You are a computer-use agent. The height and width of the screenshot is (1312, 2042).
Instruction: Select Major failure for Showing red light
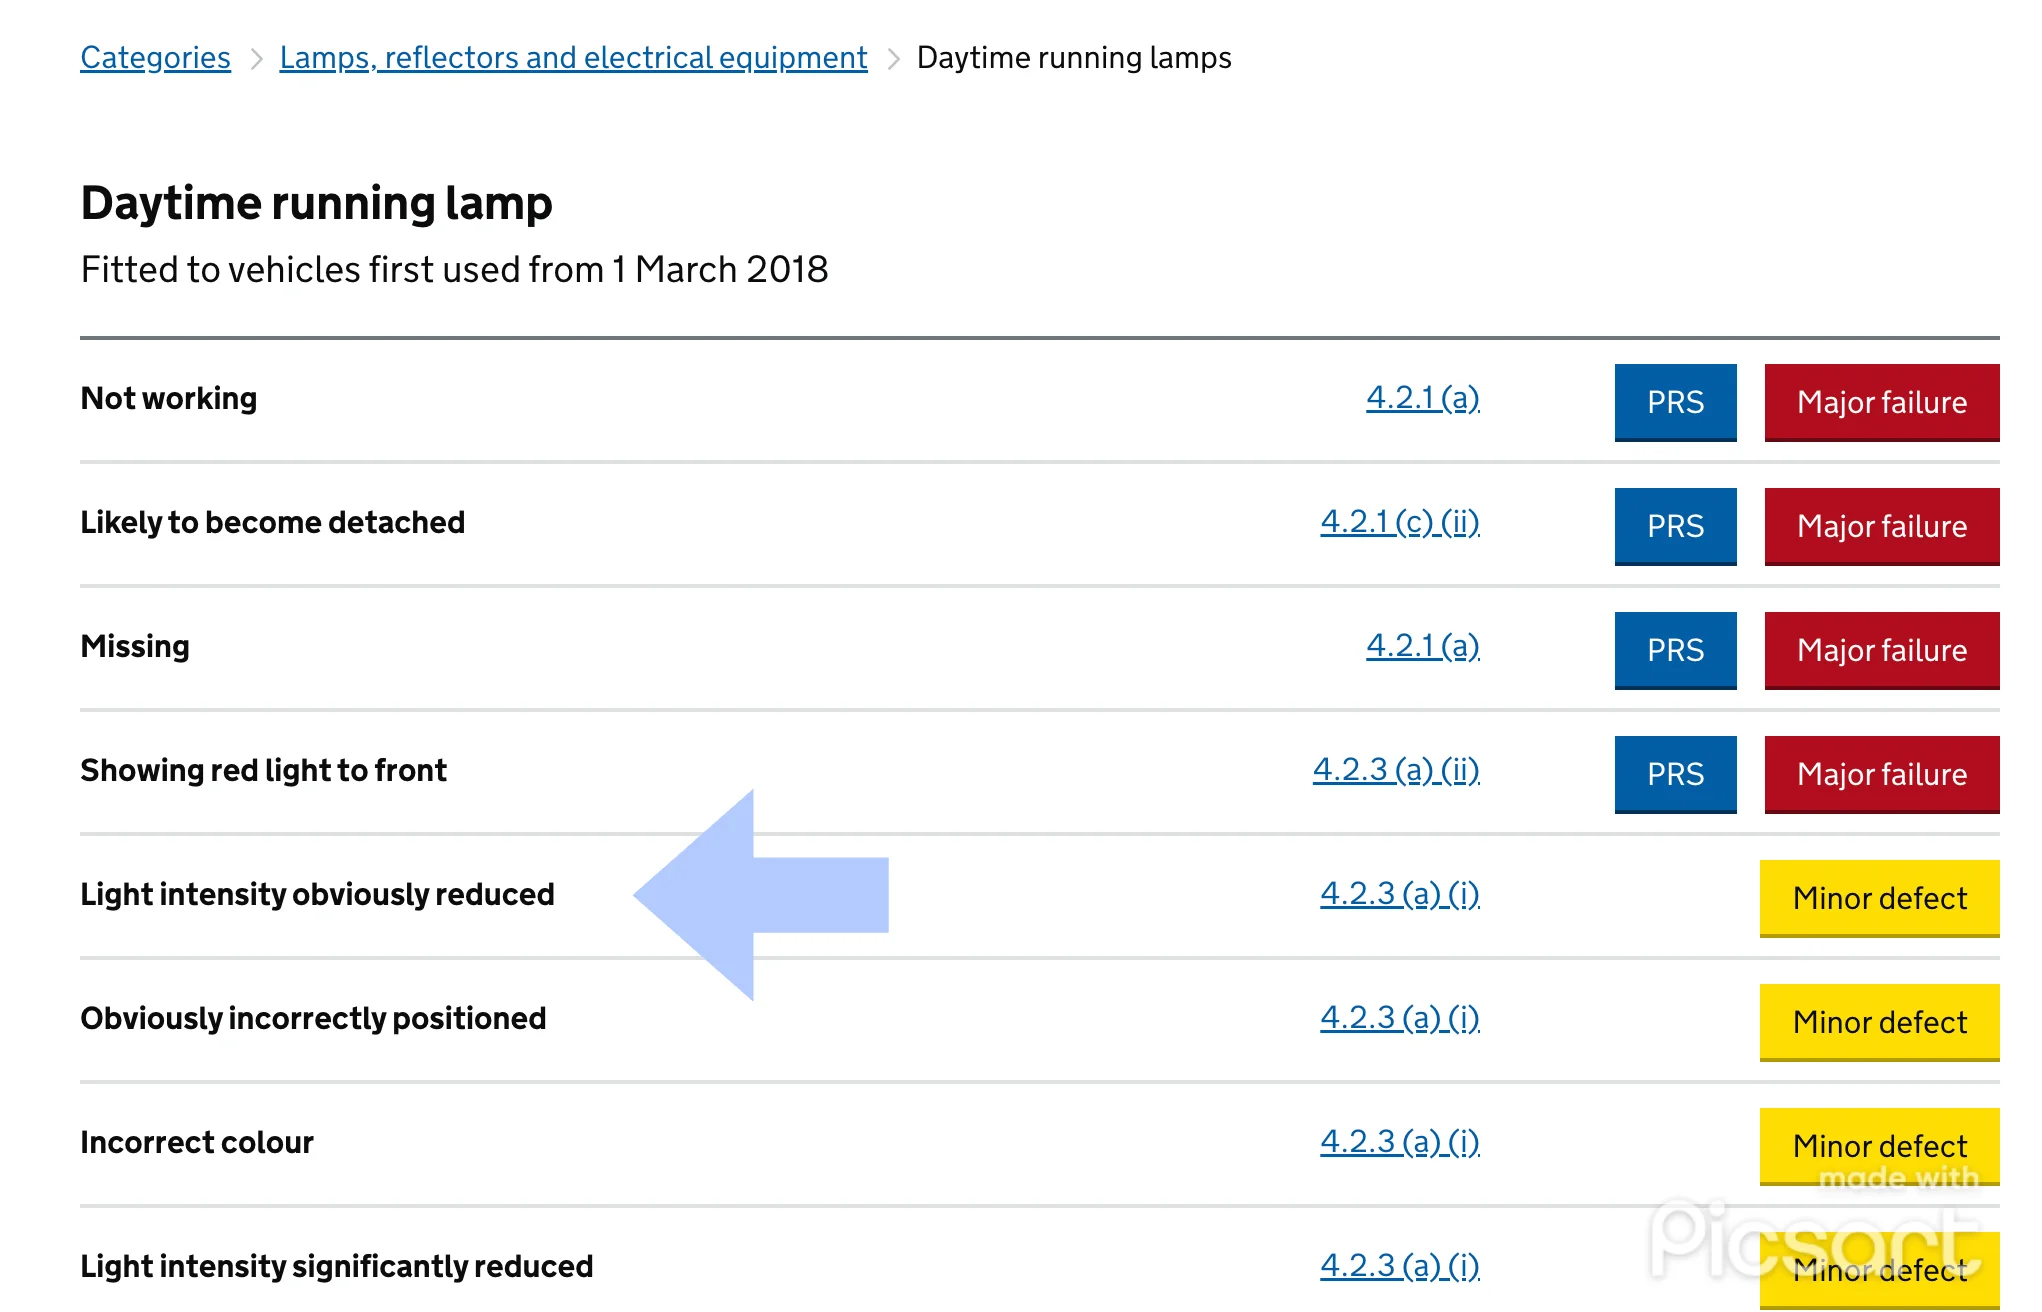click(x=1881, y=774)
